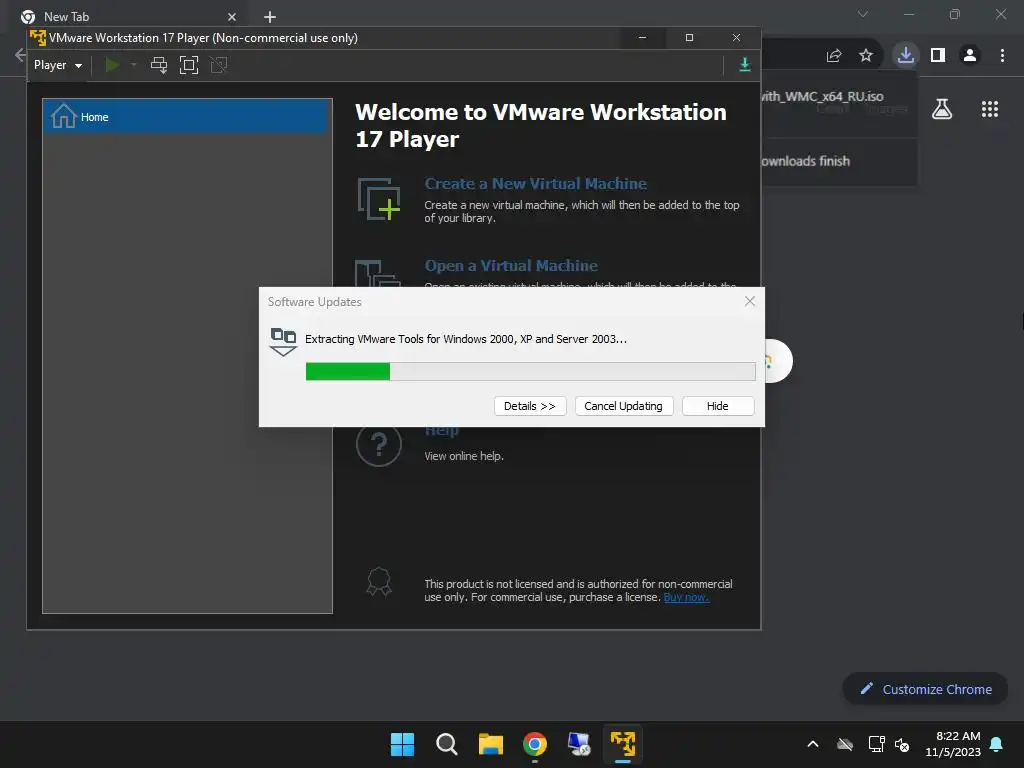
Task: Expand the power options arrow beside play
Action: pyautogui.click(x=134, y=65)
